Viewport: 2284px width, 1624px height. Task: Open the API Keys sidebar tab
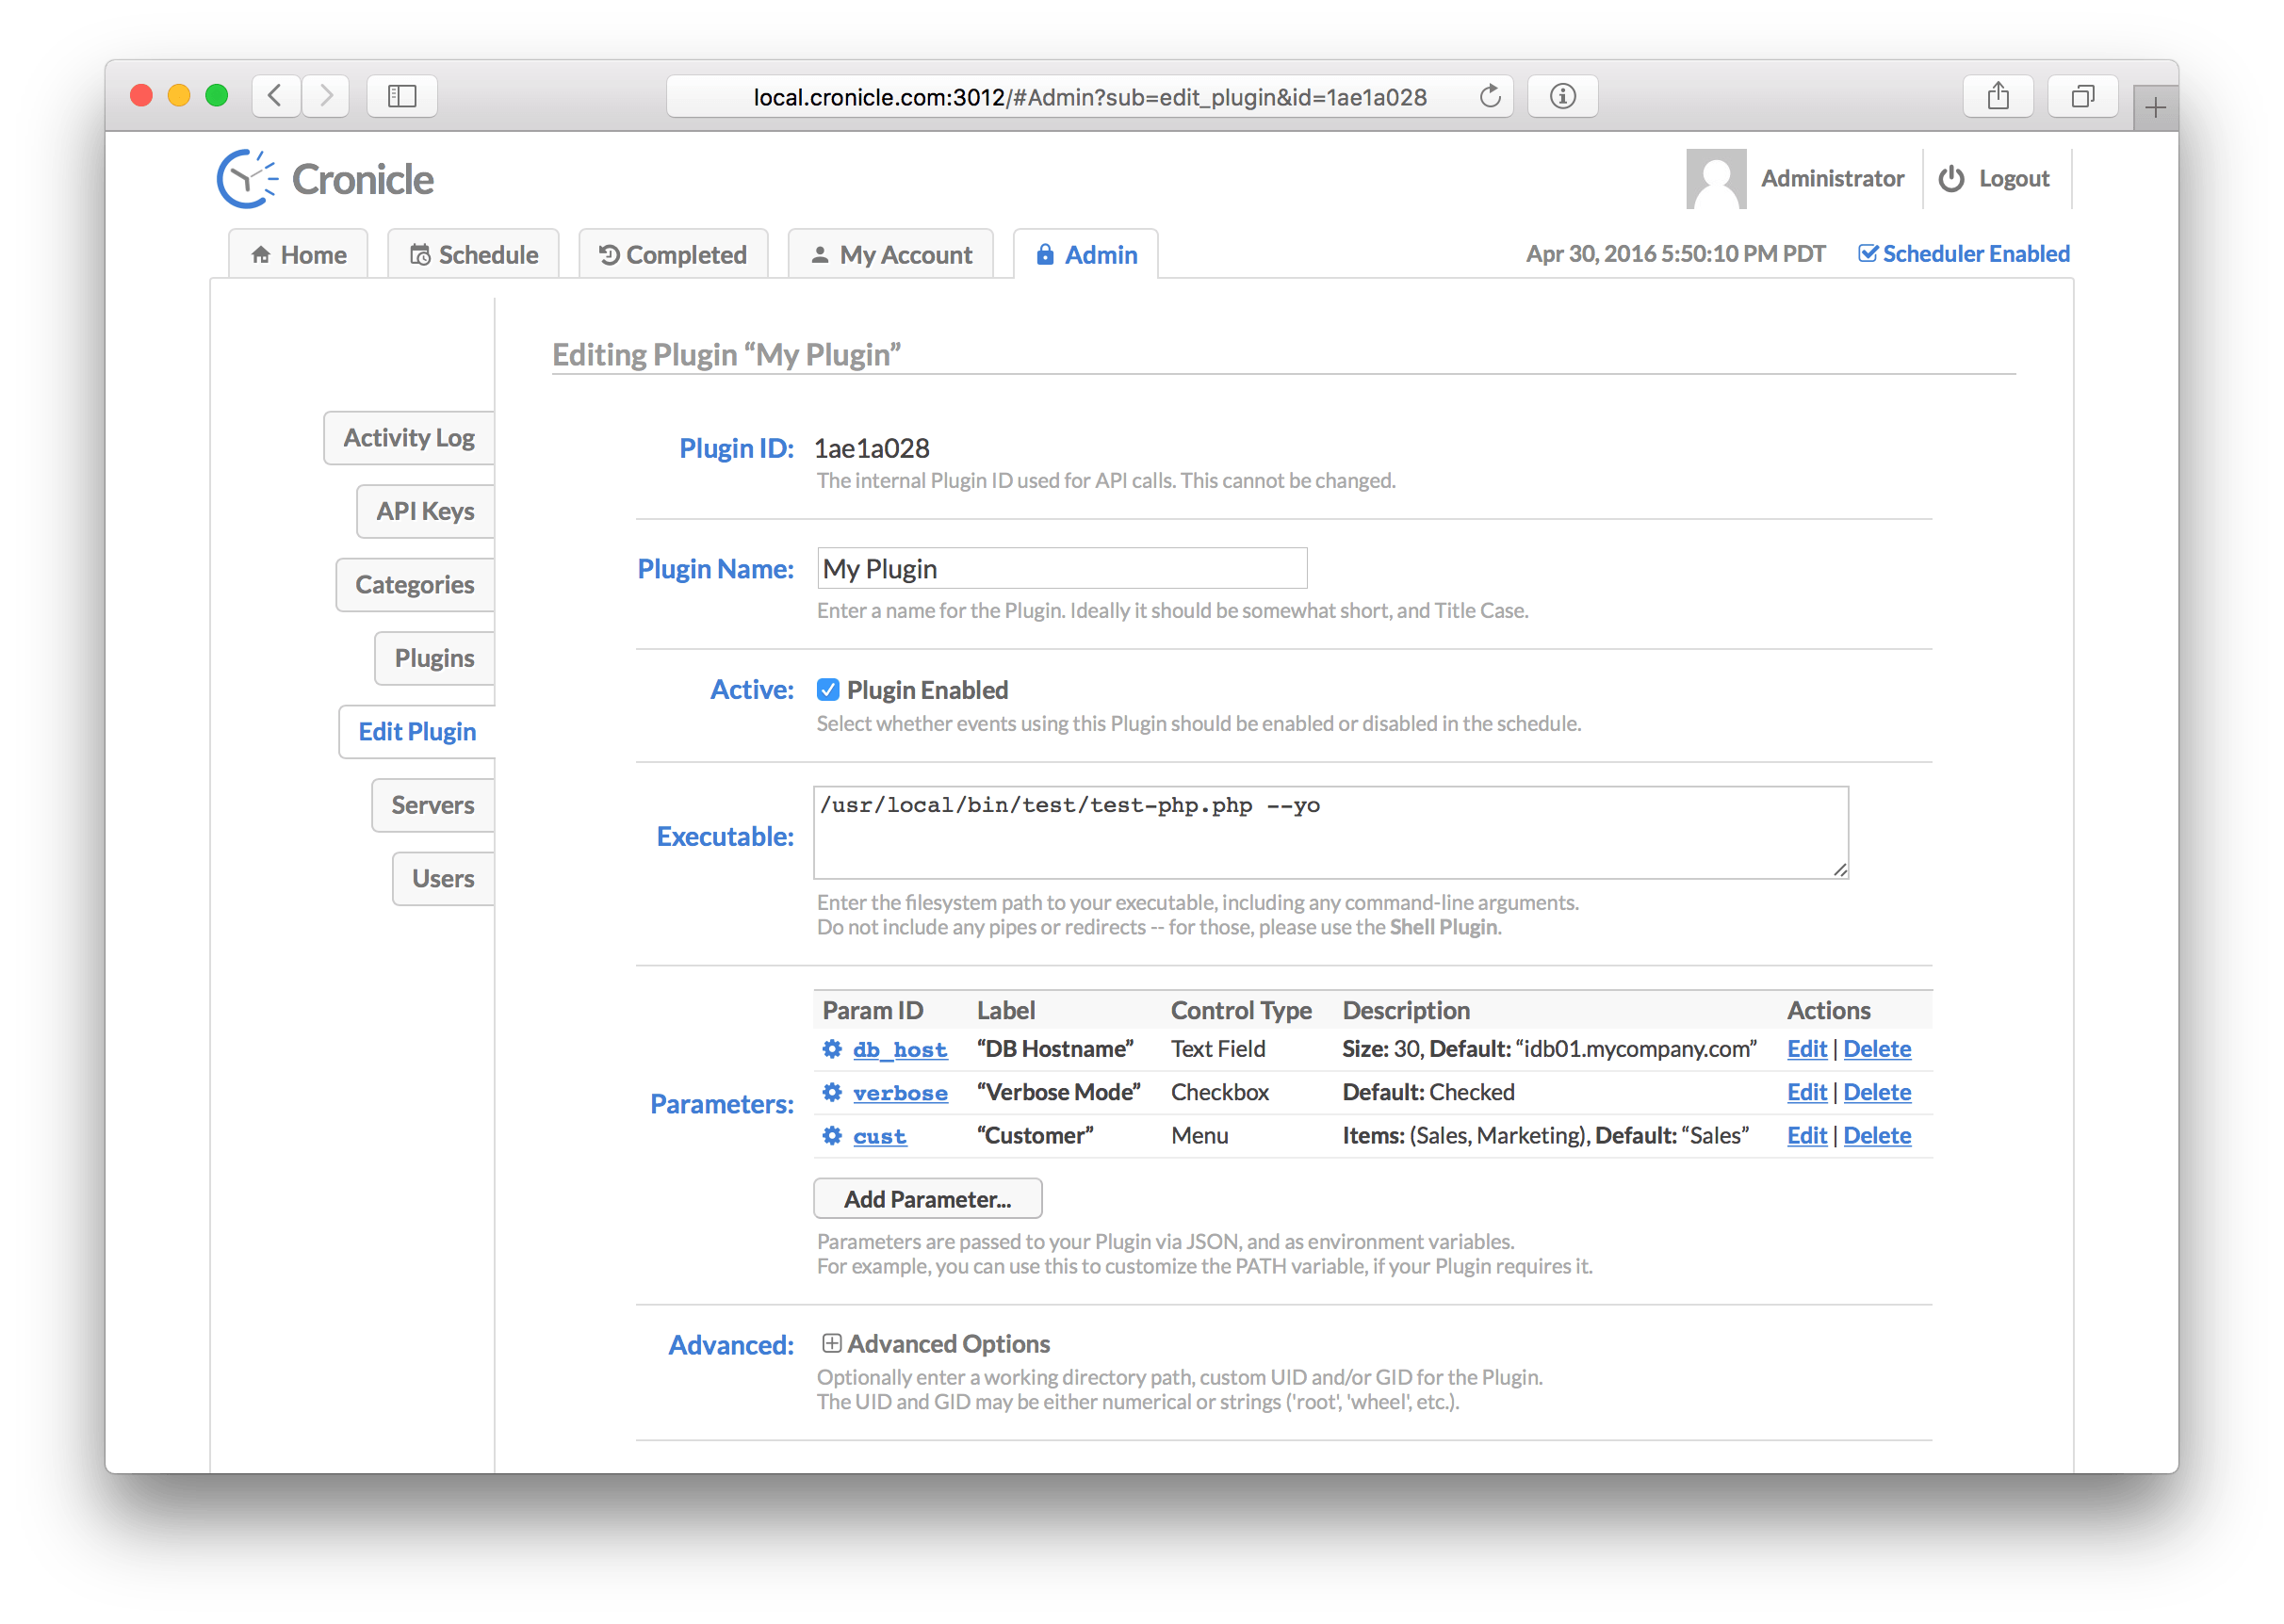pos(426,511)
